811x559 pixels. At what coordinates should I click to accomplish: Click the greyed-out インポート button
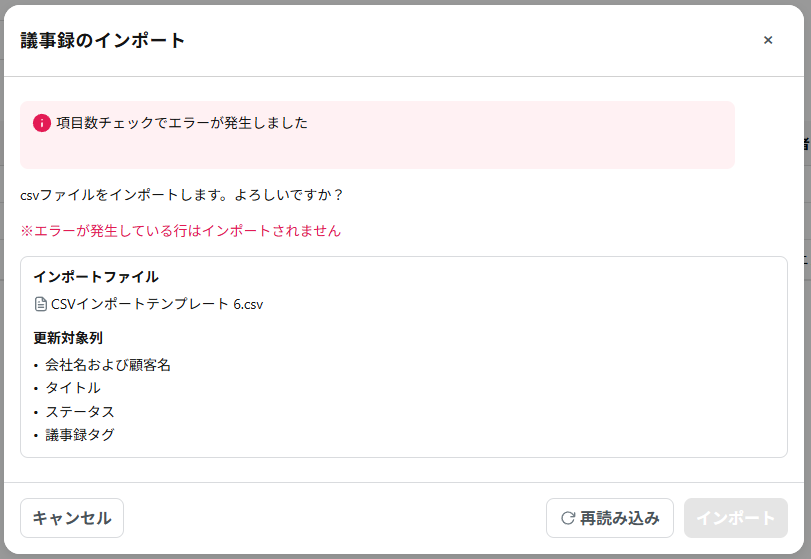coord(735,518)
